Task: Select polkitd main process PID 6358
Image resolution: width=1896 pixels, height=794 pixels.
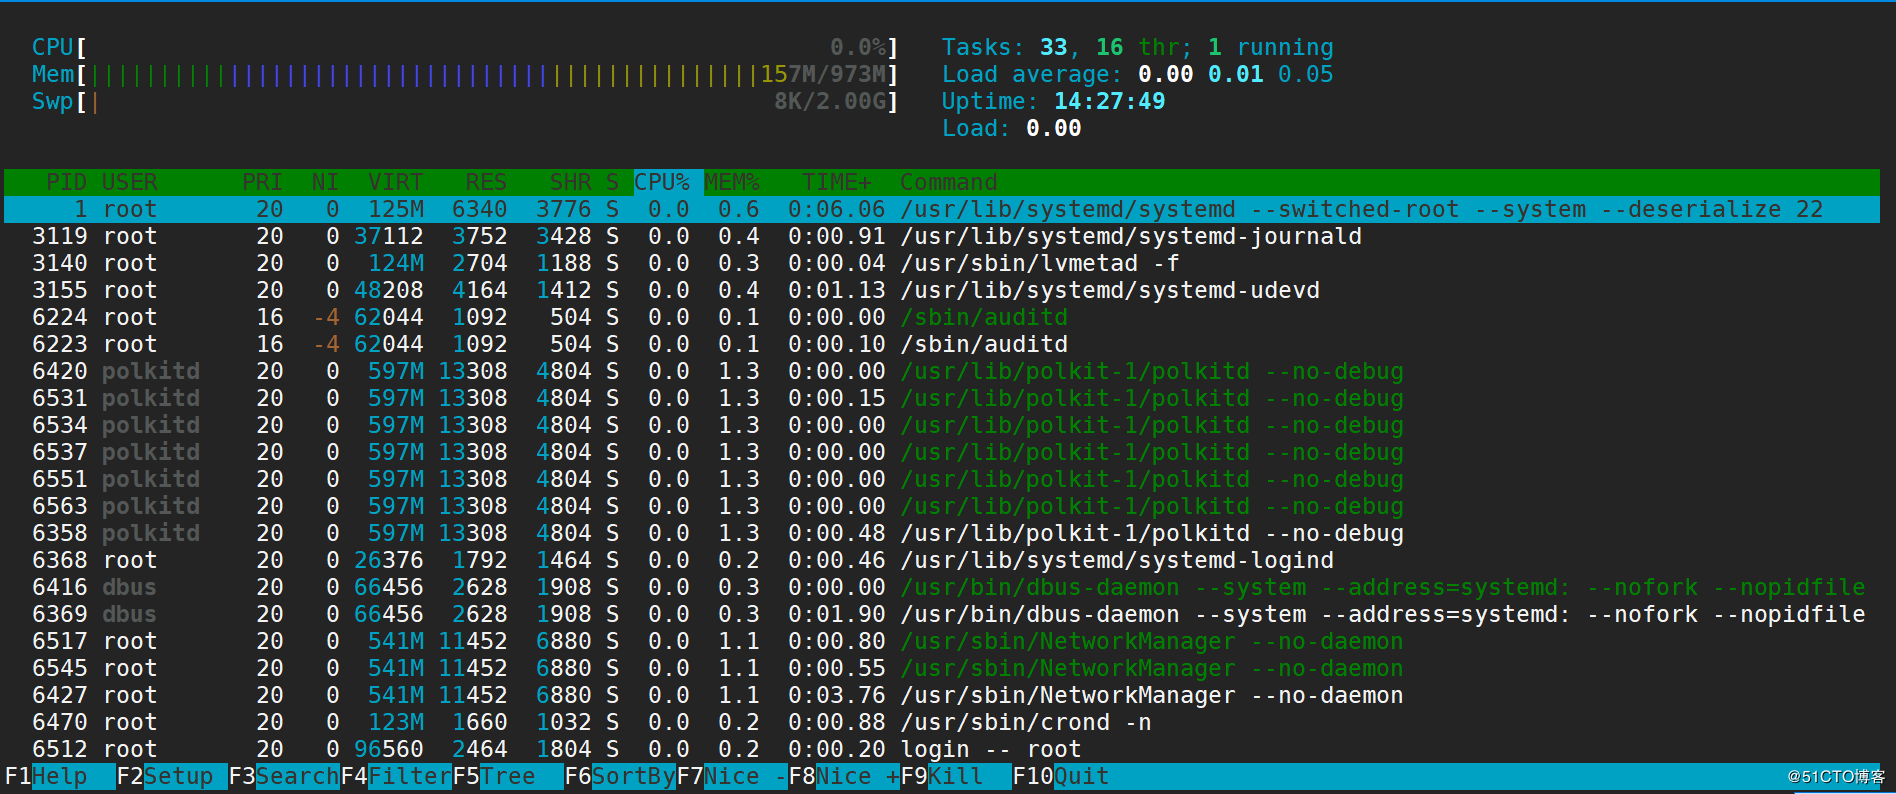Action: click(942, 533)
